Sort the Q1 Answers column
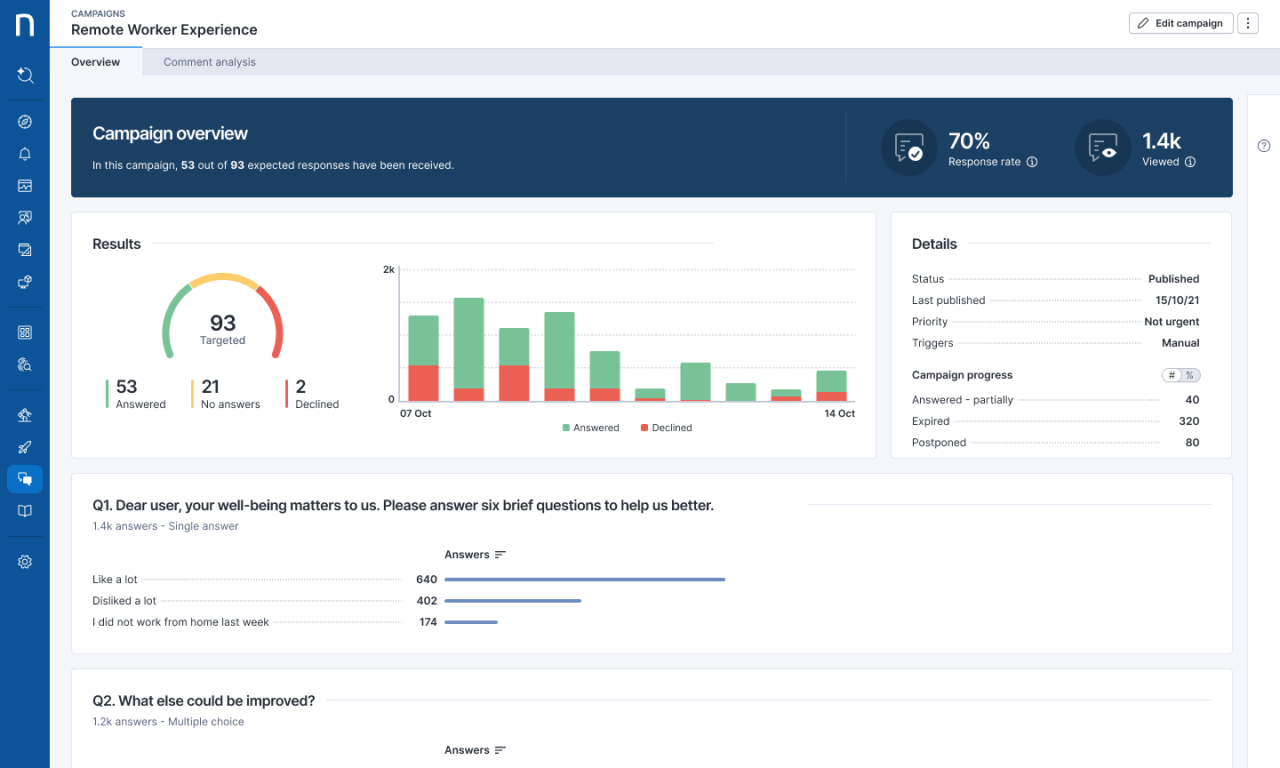Viewport: 1280px width, 768px height. (x=500, y=555)
